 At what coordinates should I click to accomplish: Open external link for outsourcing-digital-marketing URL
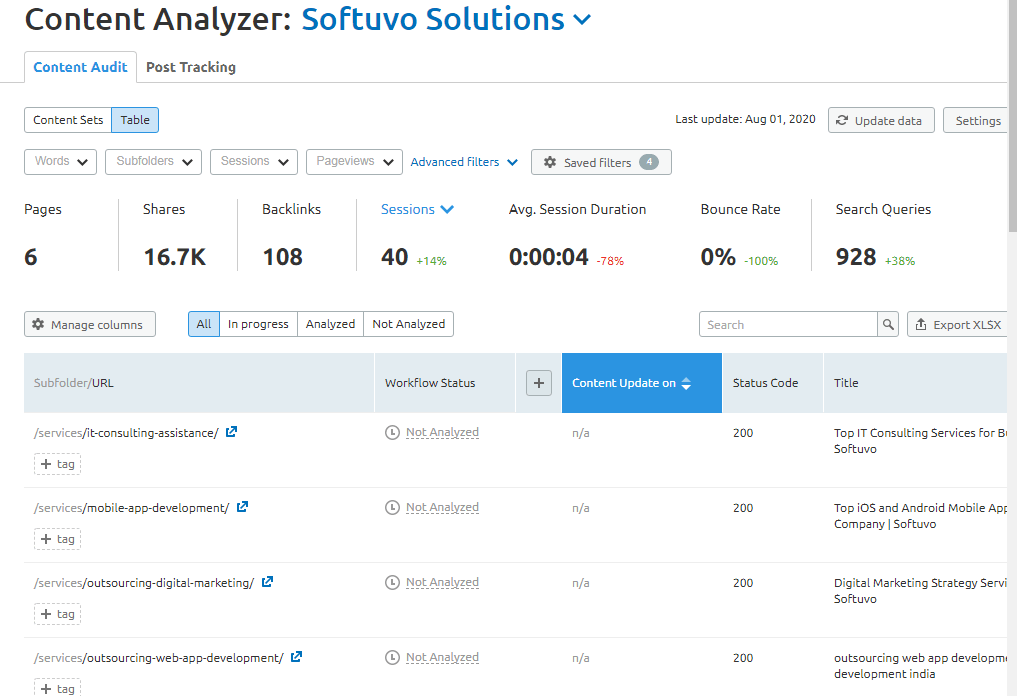click(x=267, y=582)
